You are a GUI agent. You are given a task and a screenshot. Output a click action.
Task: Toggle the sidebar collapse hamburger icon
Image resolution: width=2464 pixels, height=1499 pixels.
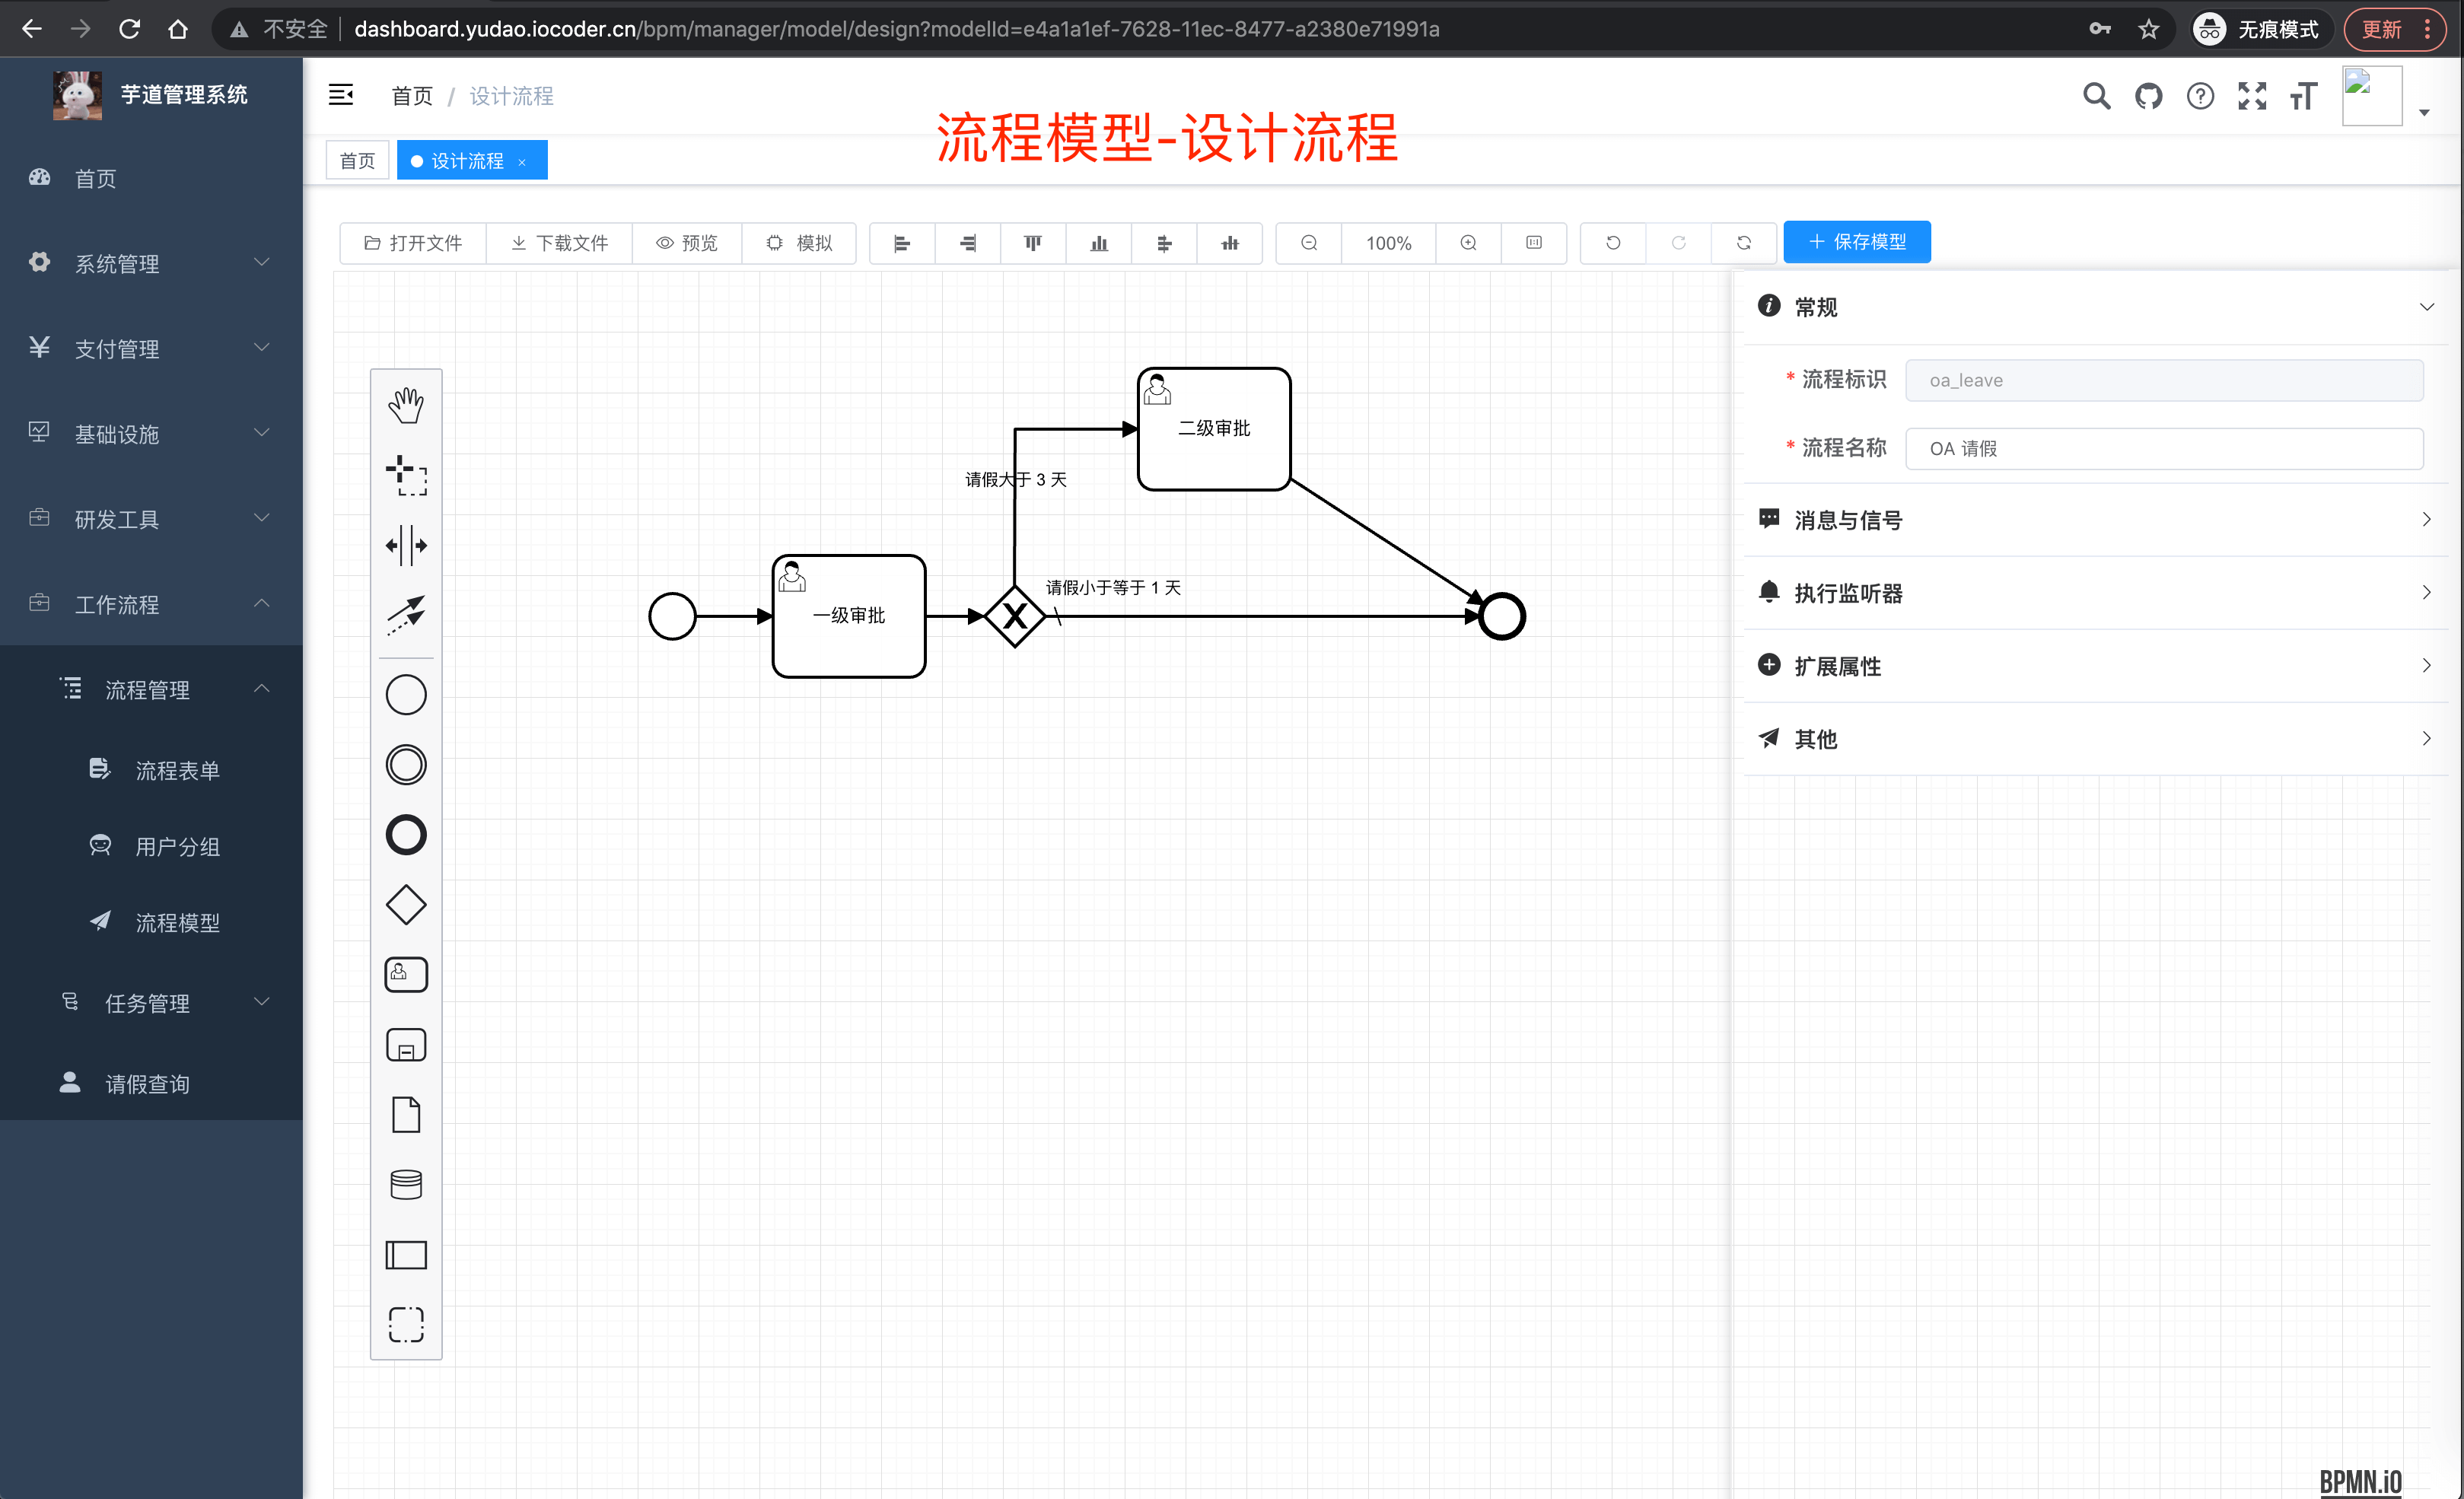click(x=341, y=95)
